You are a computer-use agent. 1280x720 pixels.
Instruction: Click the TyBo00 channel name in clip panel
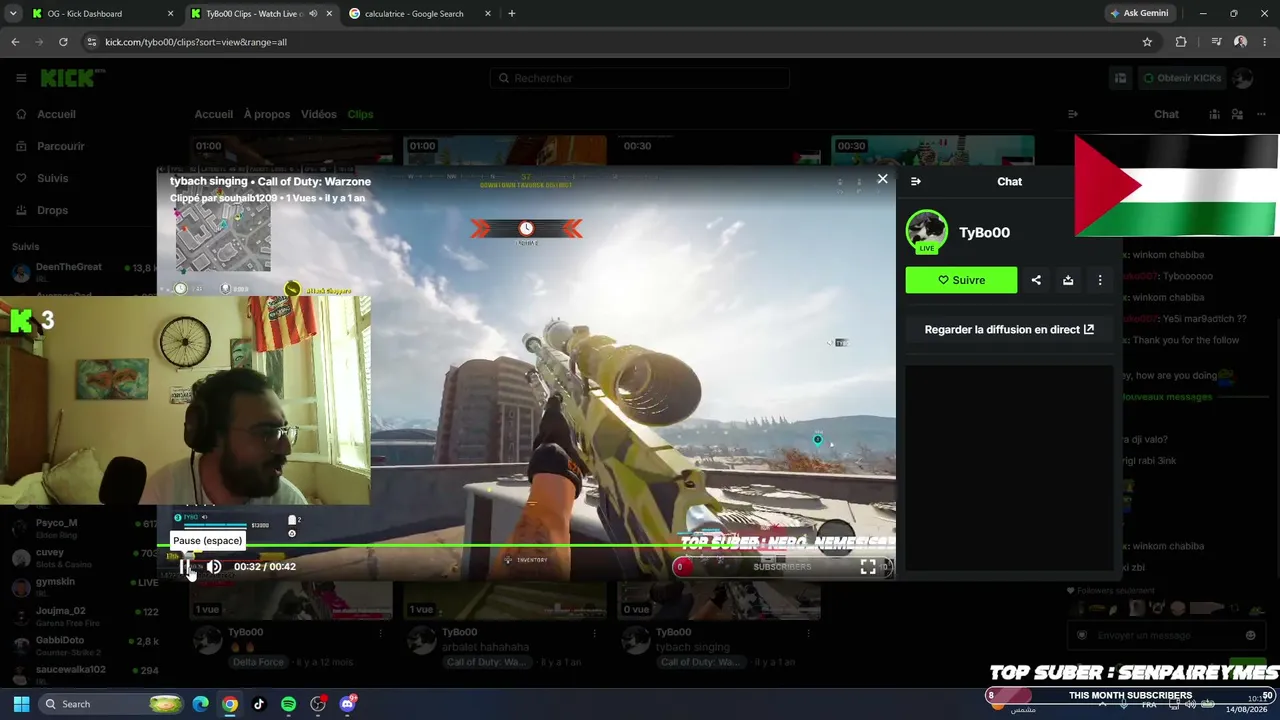coord(984,232)
